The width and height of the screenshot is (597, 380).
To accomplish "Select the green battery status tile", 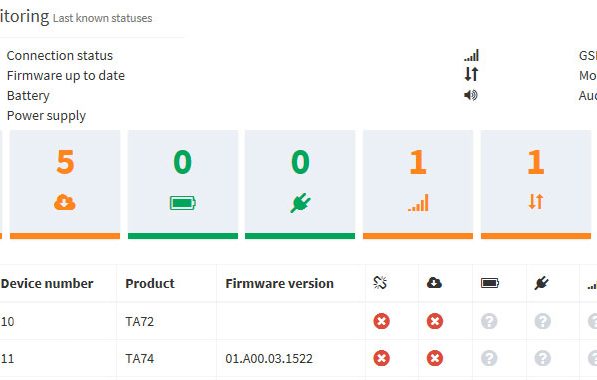I will pyautogui.click(x=183, y=185).
